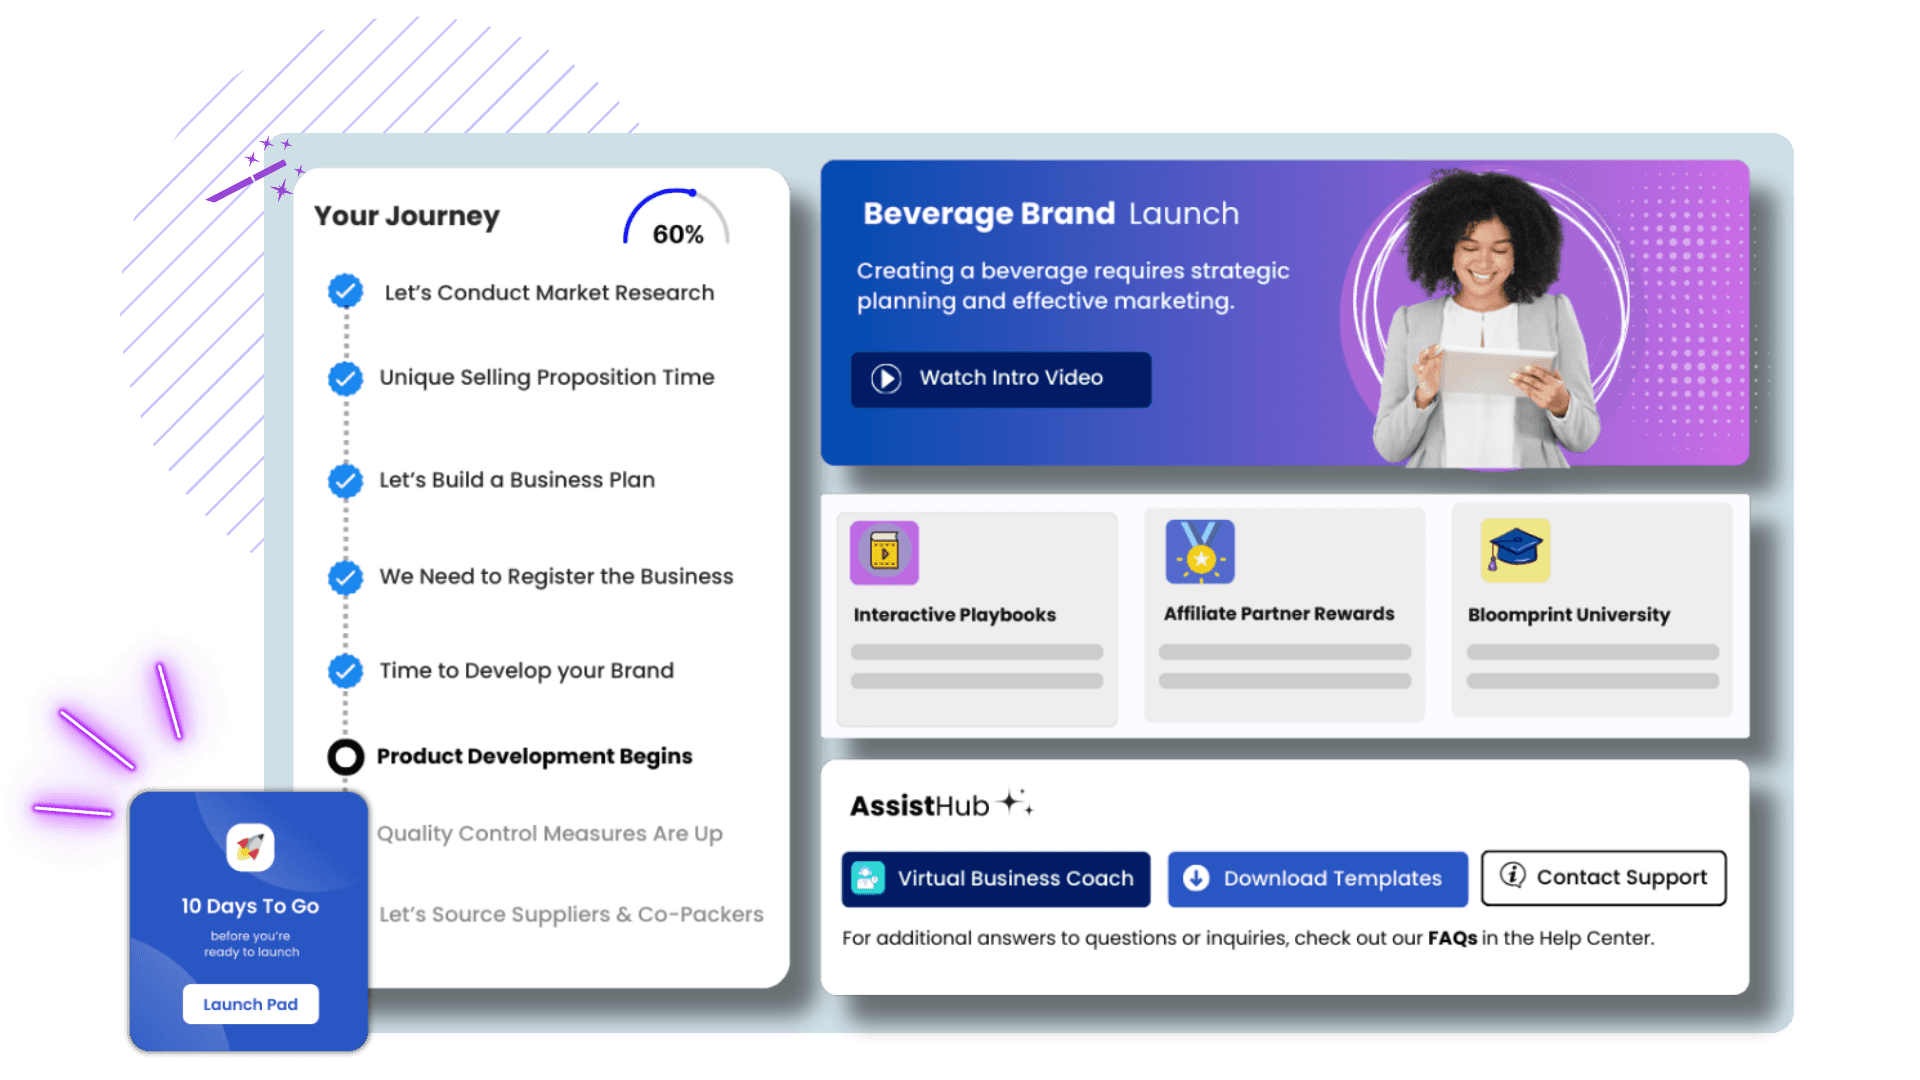Toggle the Register the Business completed checkbox
1920x1080 pixels.
[344, 575]
